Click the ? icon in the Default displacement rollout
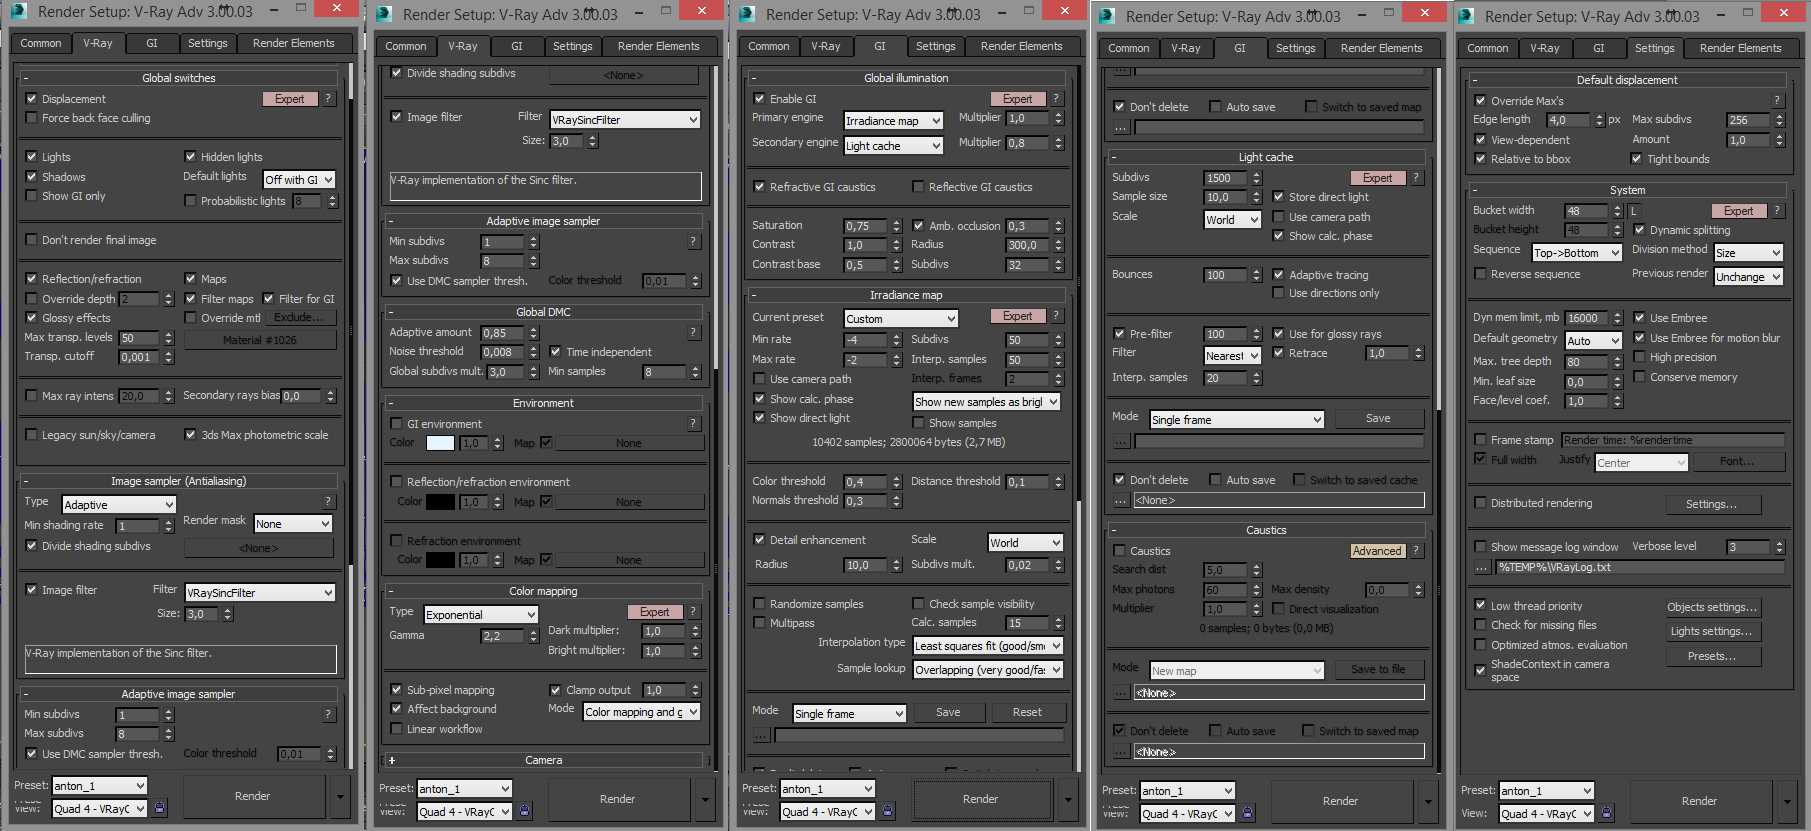Viewport: 1811px width, 831px height. [x=1777, y=101]
